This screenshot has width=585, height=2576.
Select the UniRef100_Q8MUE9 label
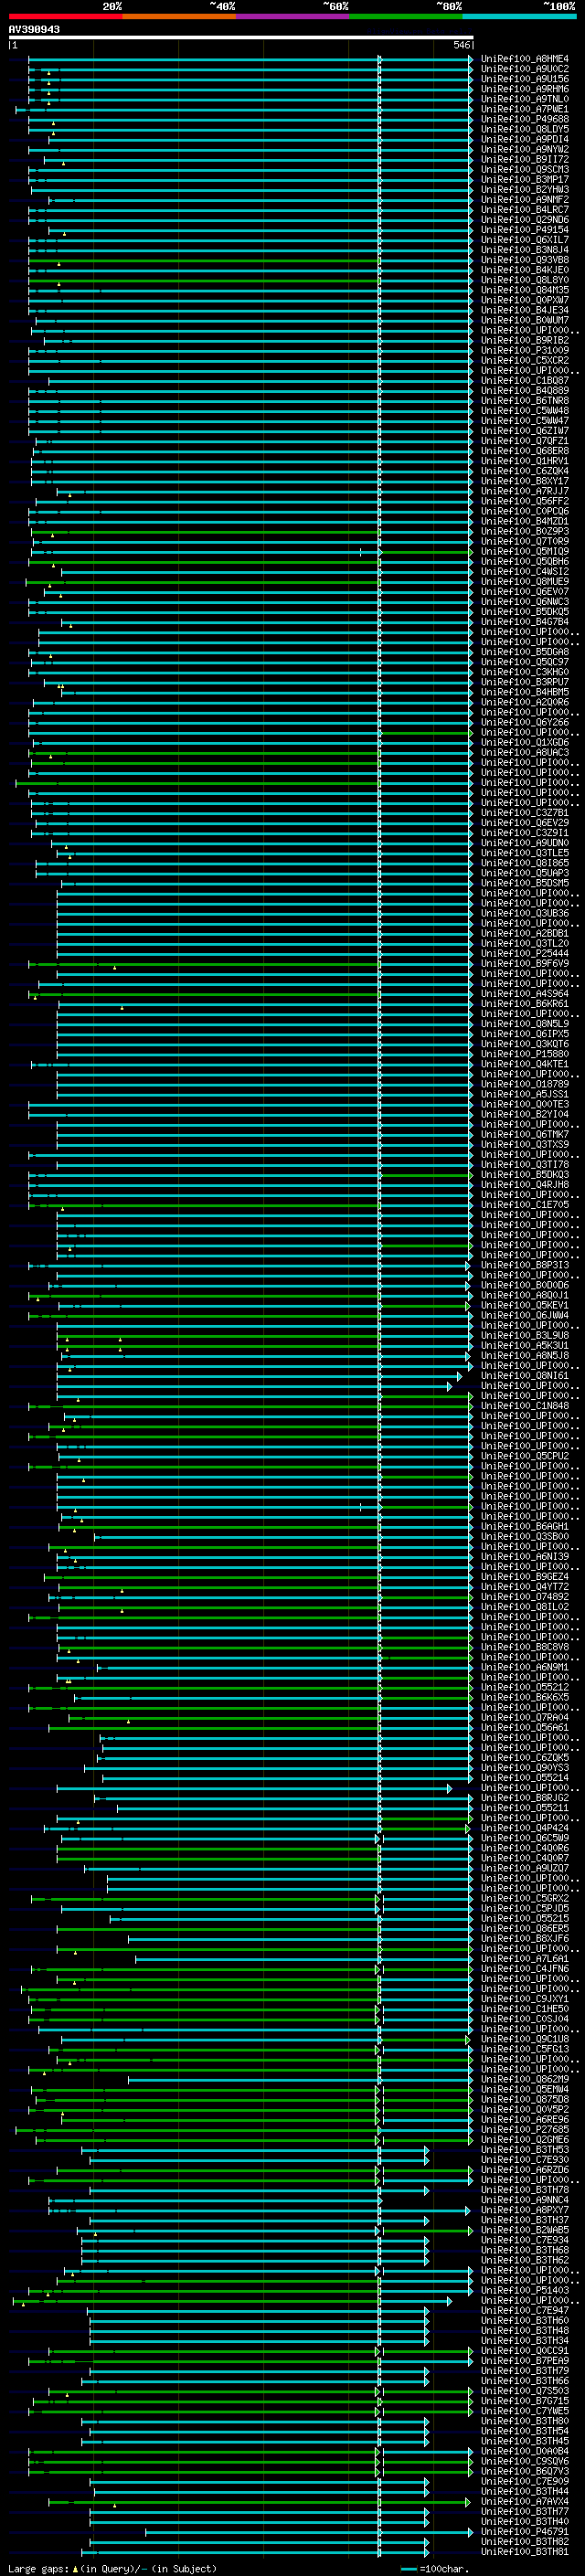[524, 582]
